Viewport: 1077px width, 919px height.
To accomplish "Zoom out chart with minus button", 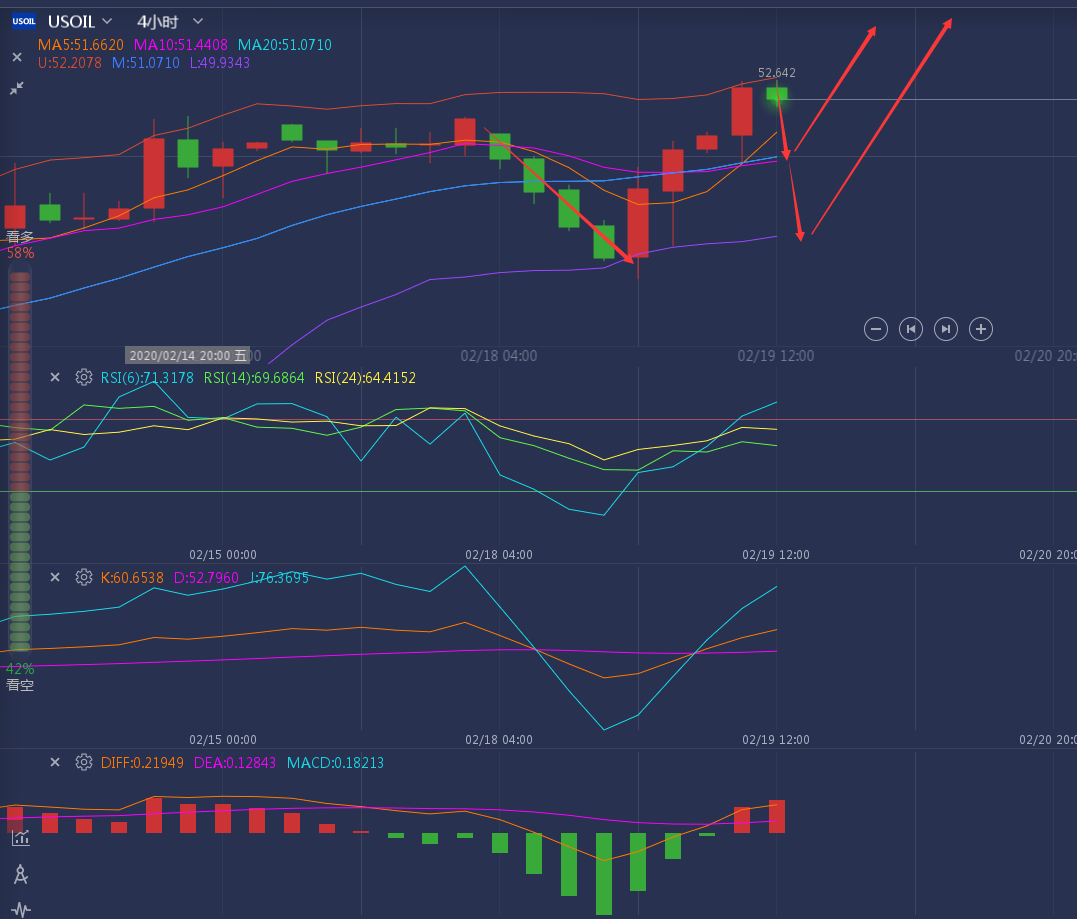I will coord(876,329).
